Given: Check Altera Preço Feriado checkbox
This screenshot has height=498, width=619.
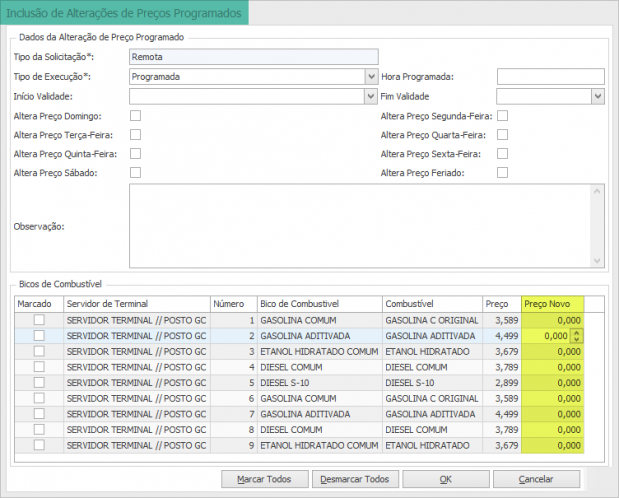Looking at the screenshot, I should (502, 173).
